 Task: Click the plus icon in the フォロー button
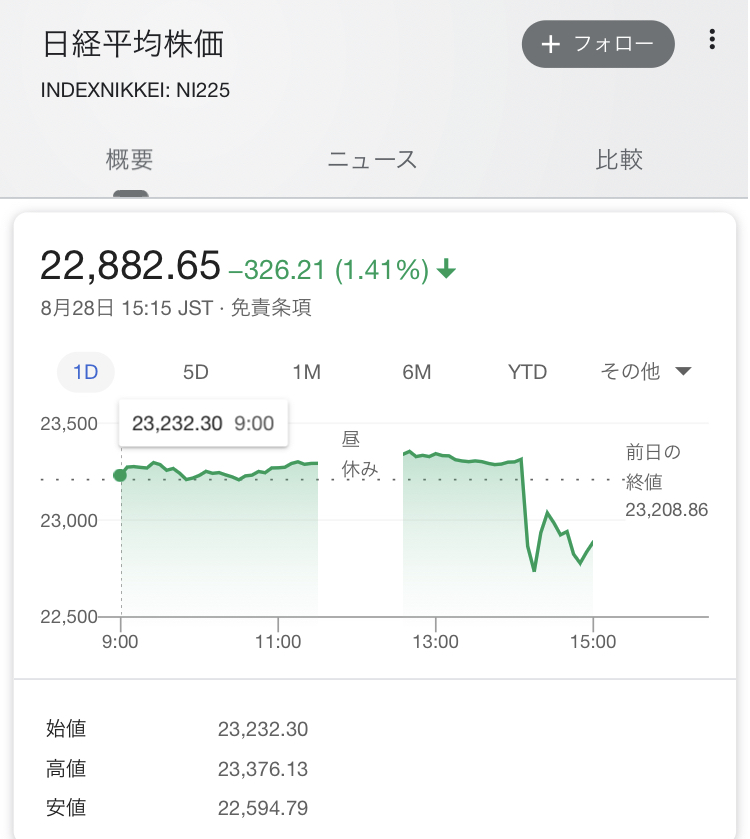pos(550,44)
